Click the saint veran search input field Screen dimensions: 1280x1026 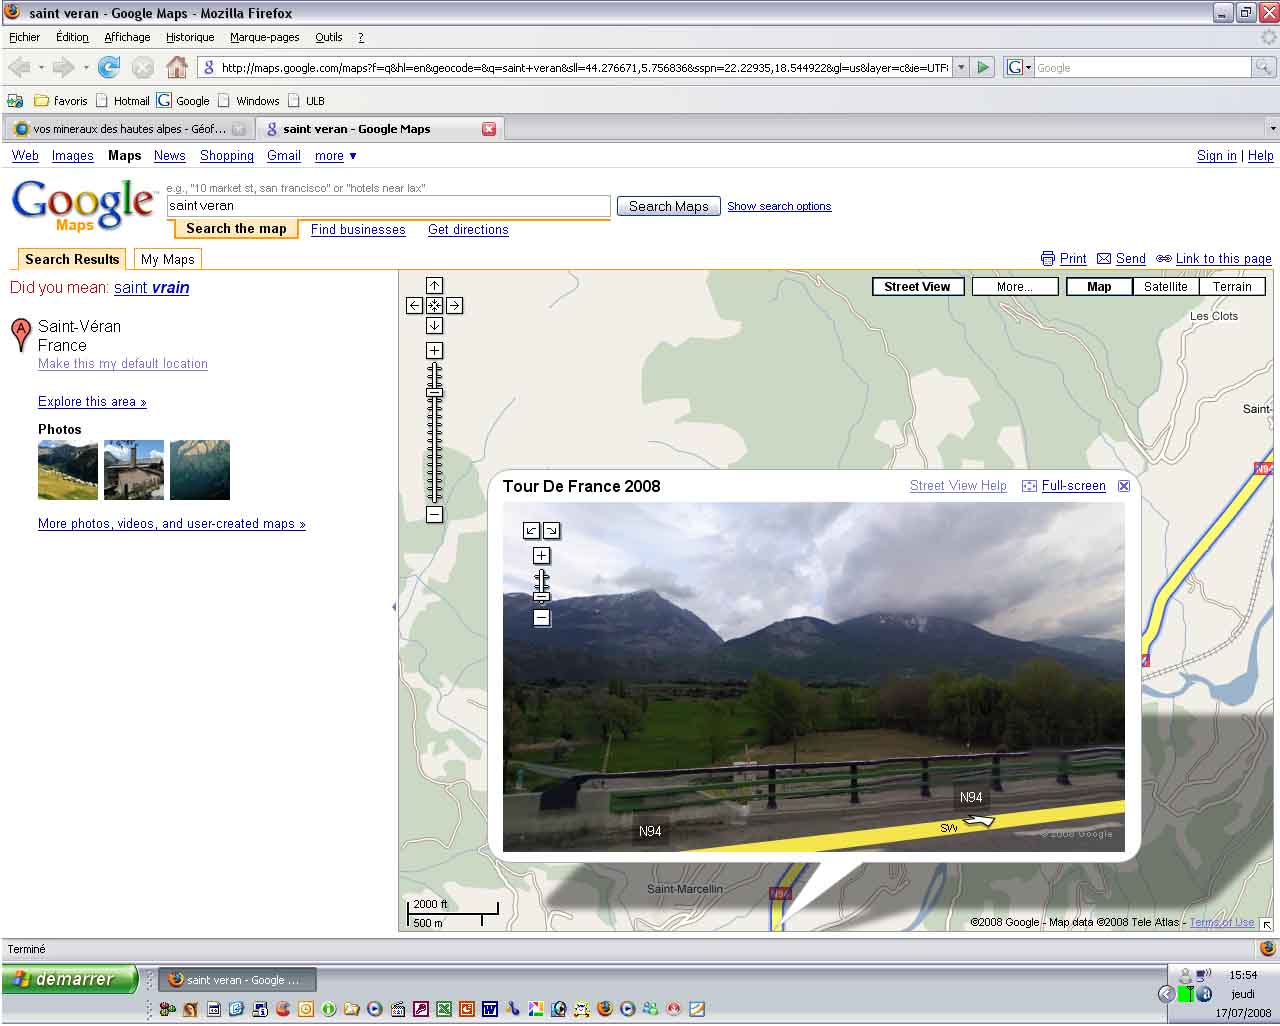tap(388, 206)
